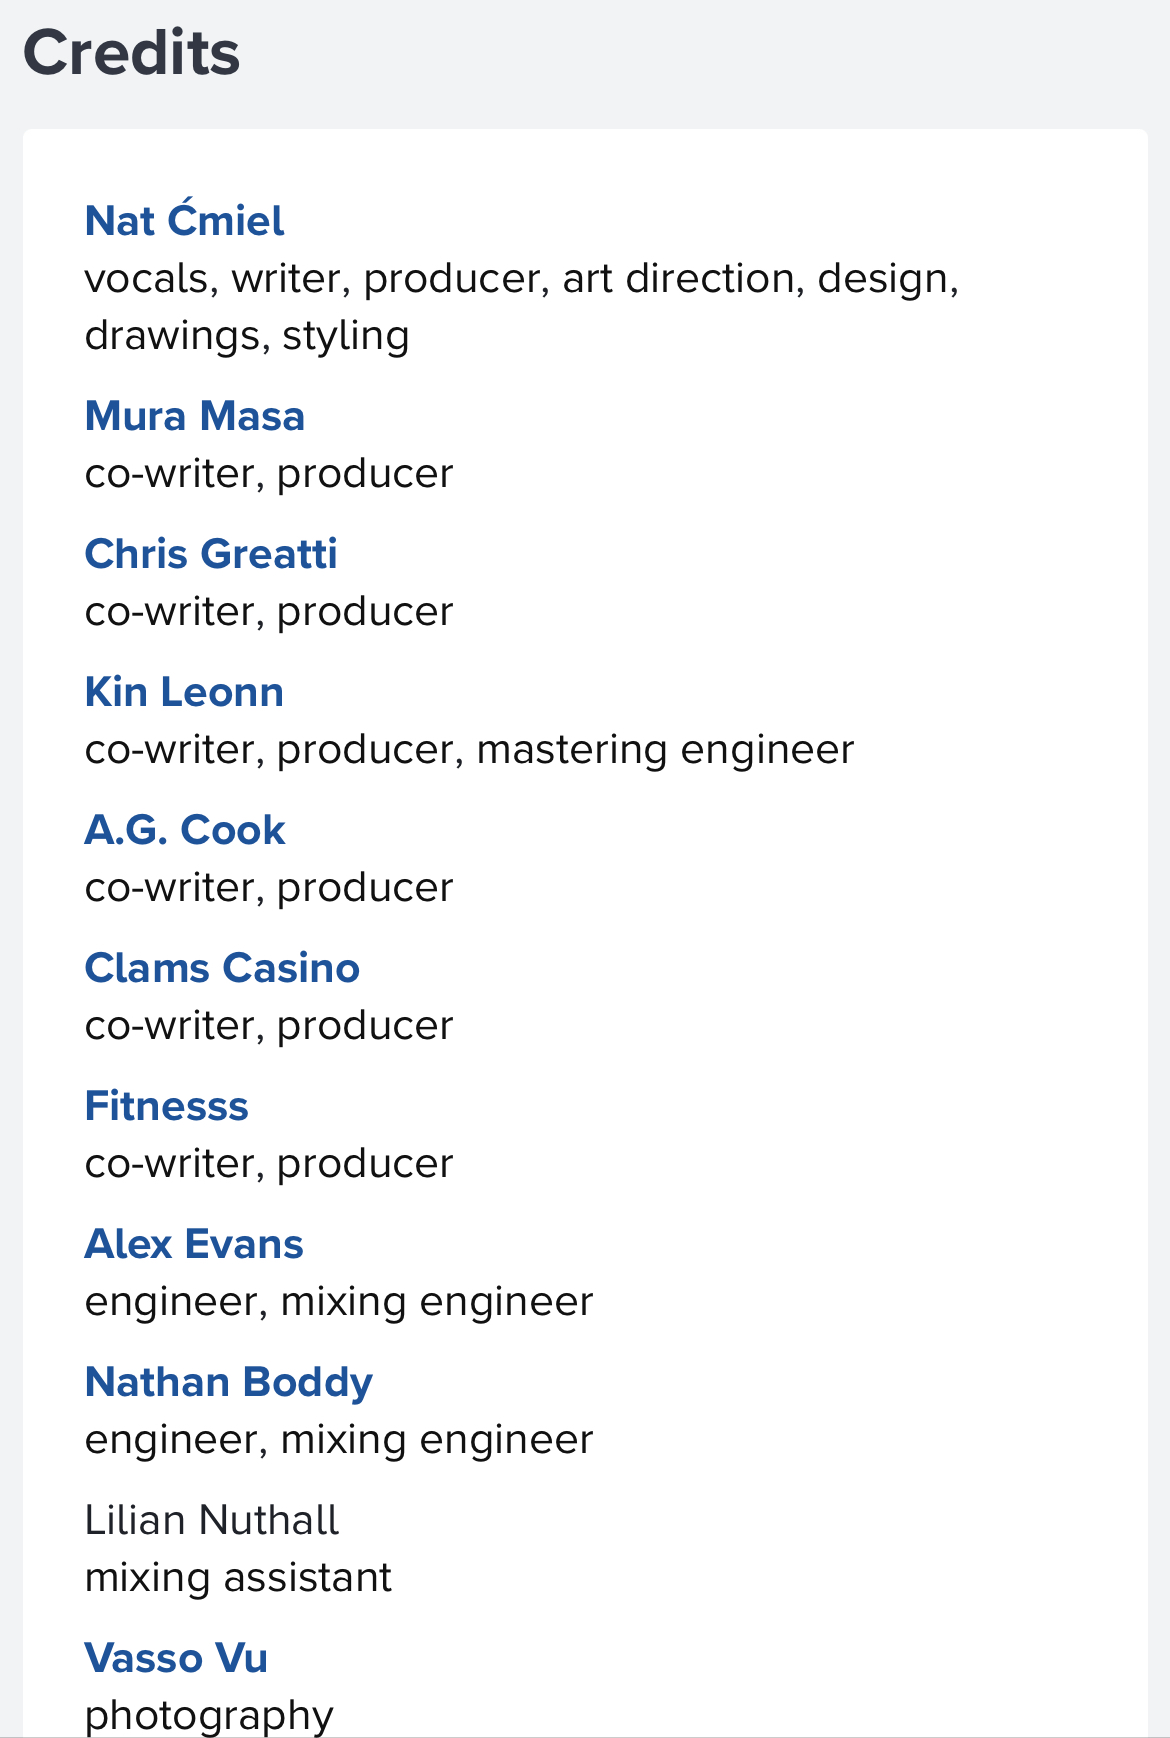Click the Alex Evans link
The image size is (1170, 1738).
tap(194, 1244)
